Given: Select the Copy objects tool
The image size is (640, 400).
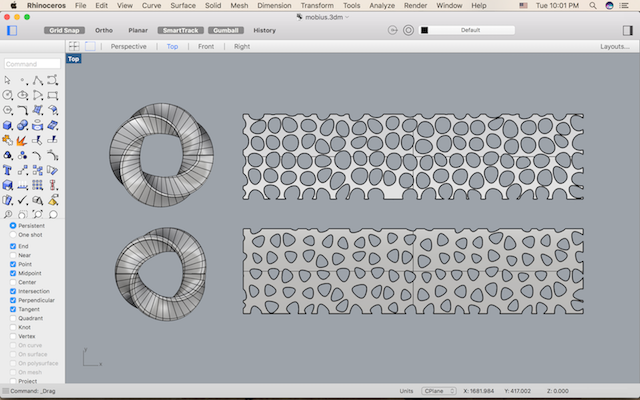Looking at the screenshot, I should coord(38,170).
